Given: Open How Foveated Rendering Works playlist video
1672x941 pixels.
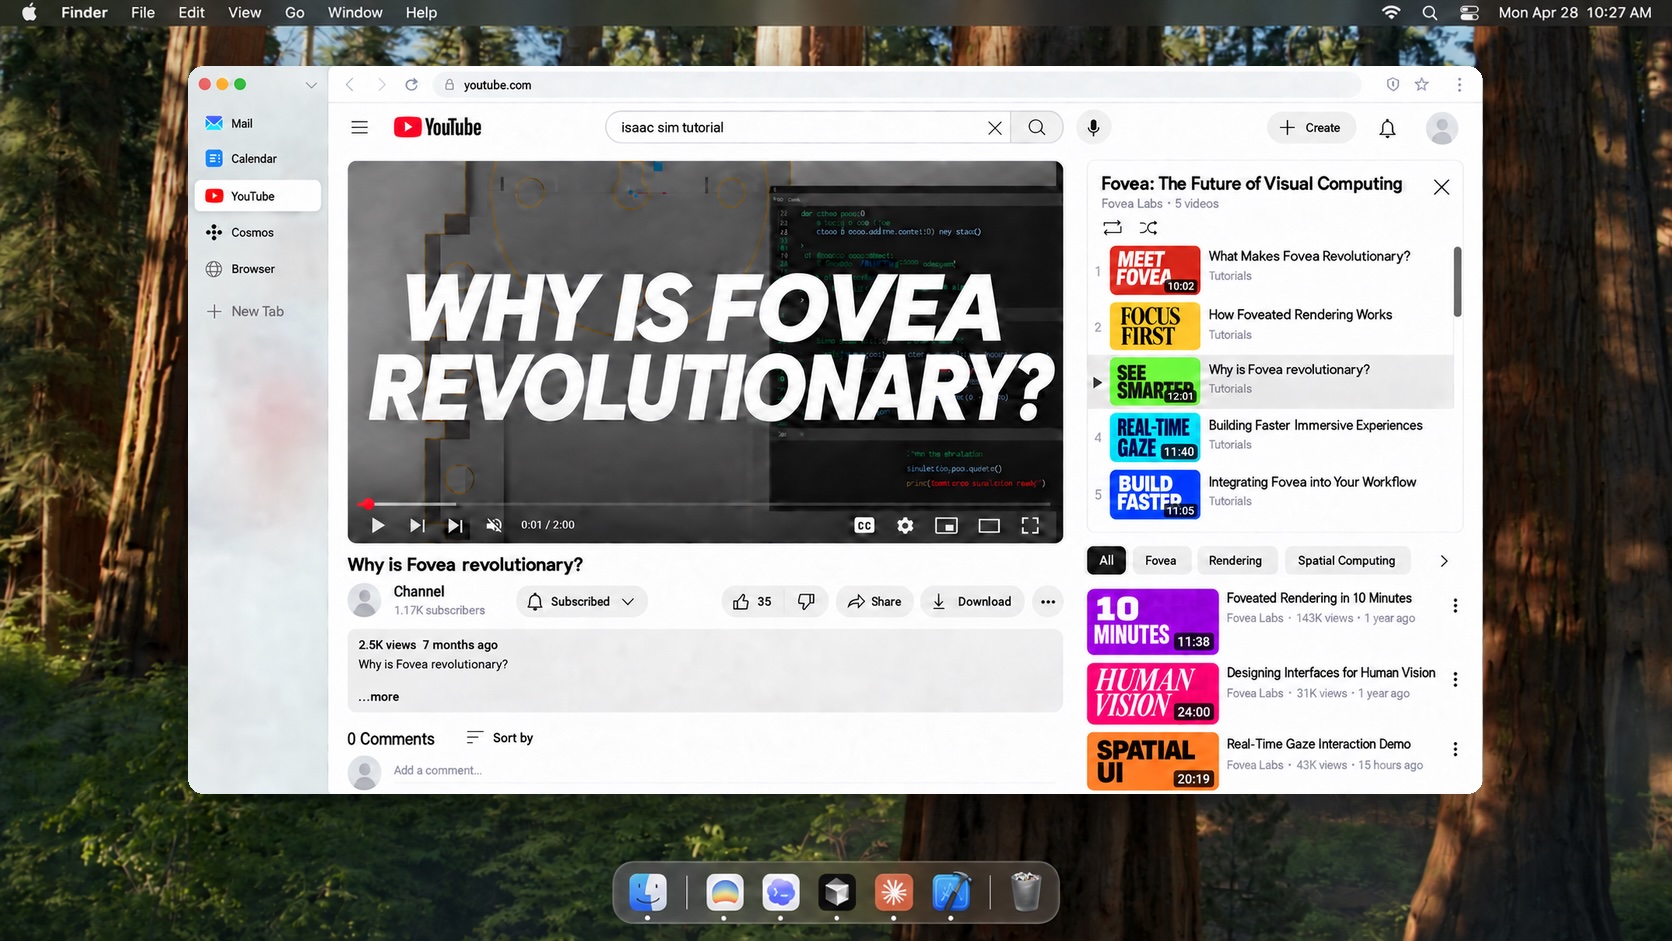Looking at the screenshot, I should click(x=1271, y=326).
